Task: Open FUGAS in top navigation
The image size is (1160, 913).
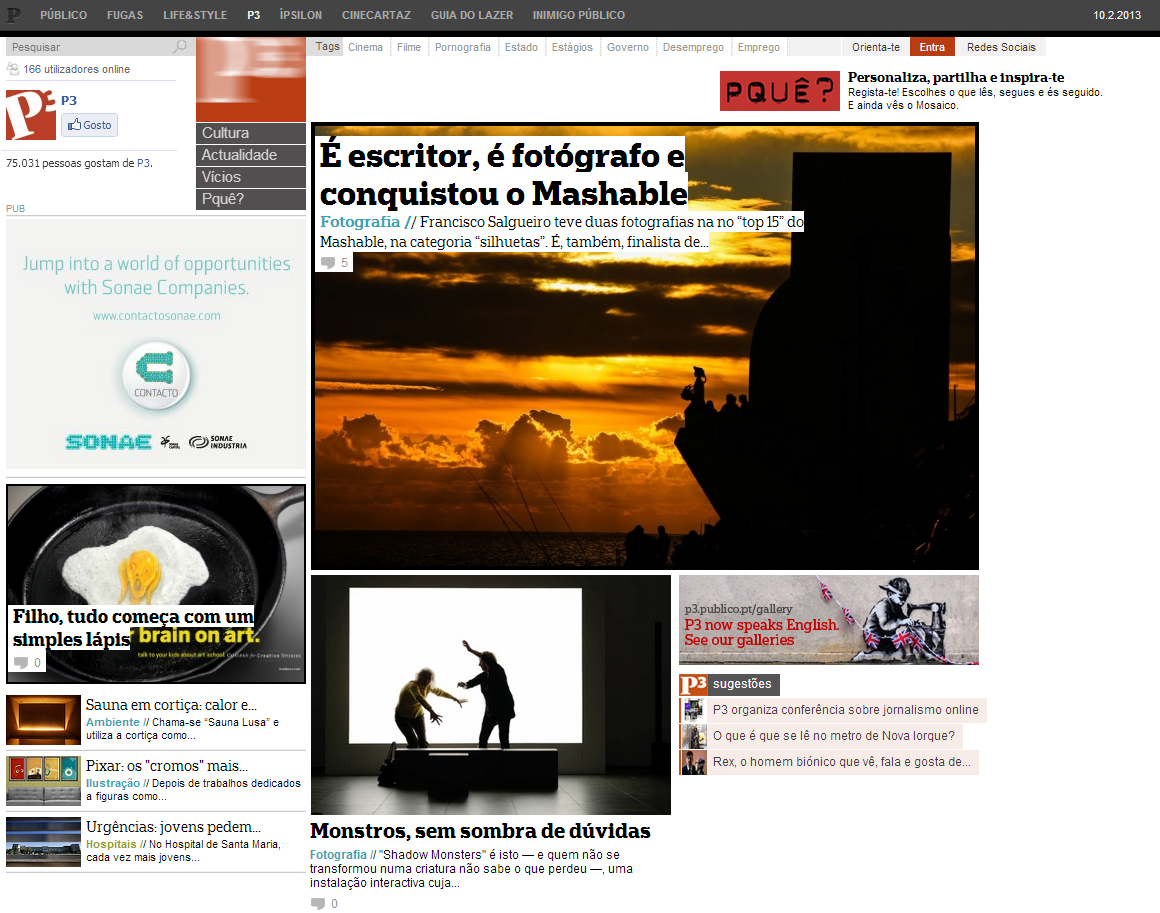Action: pyautogui.click(x=125, y=15)
